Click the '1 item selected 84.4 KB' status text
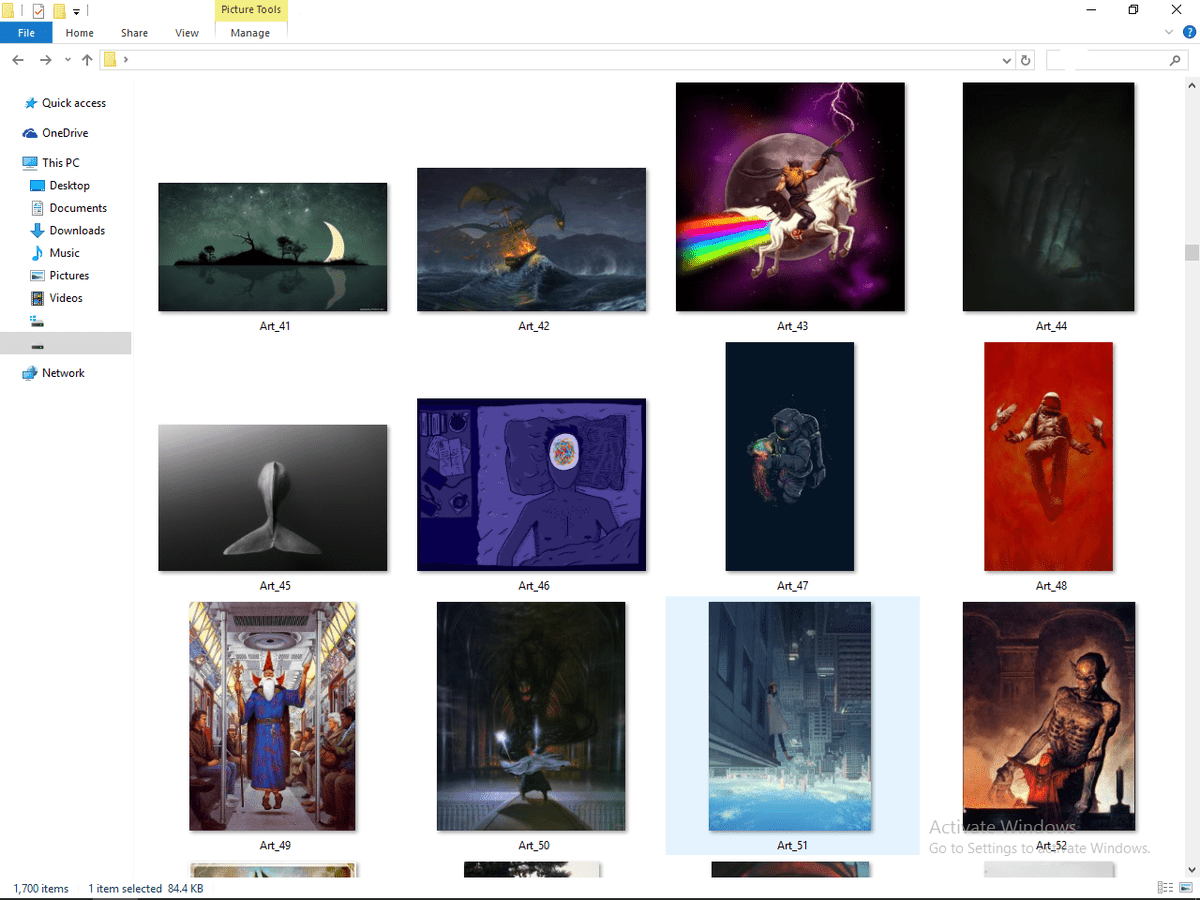The width and height of the screenshot is (1200, 900). coord(146,888)
